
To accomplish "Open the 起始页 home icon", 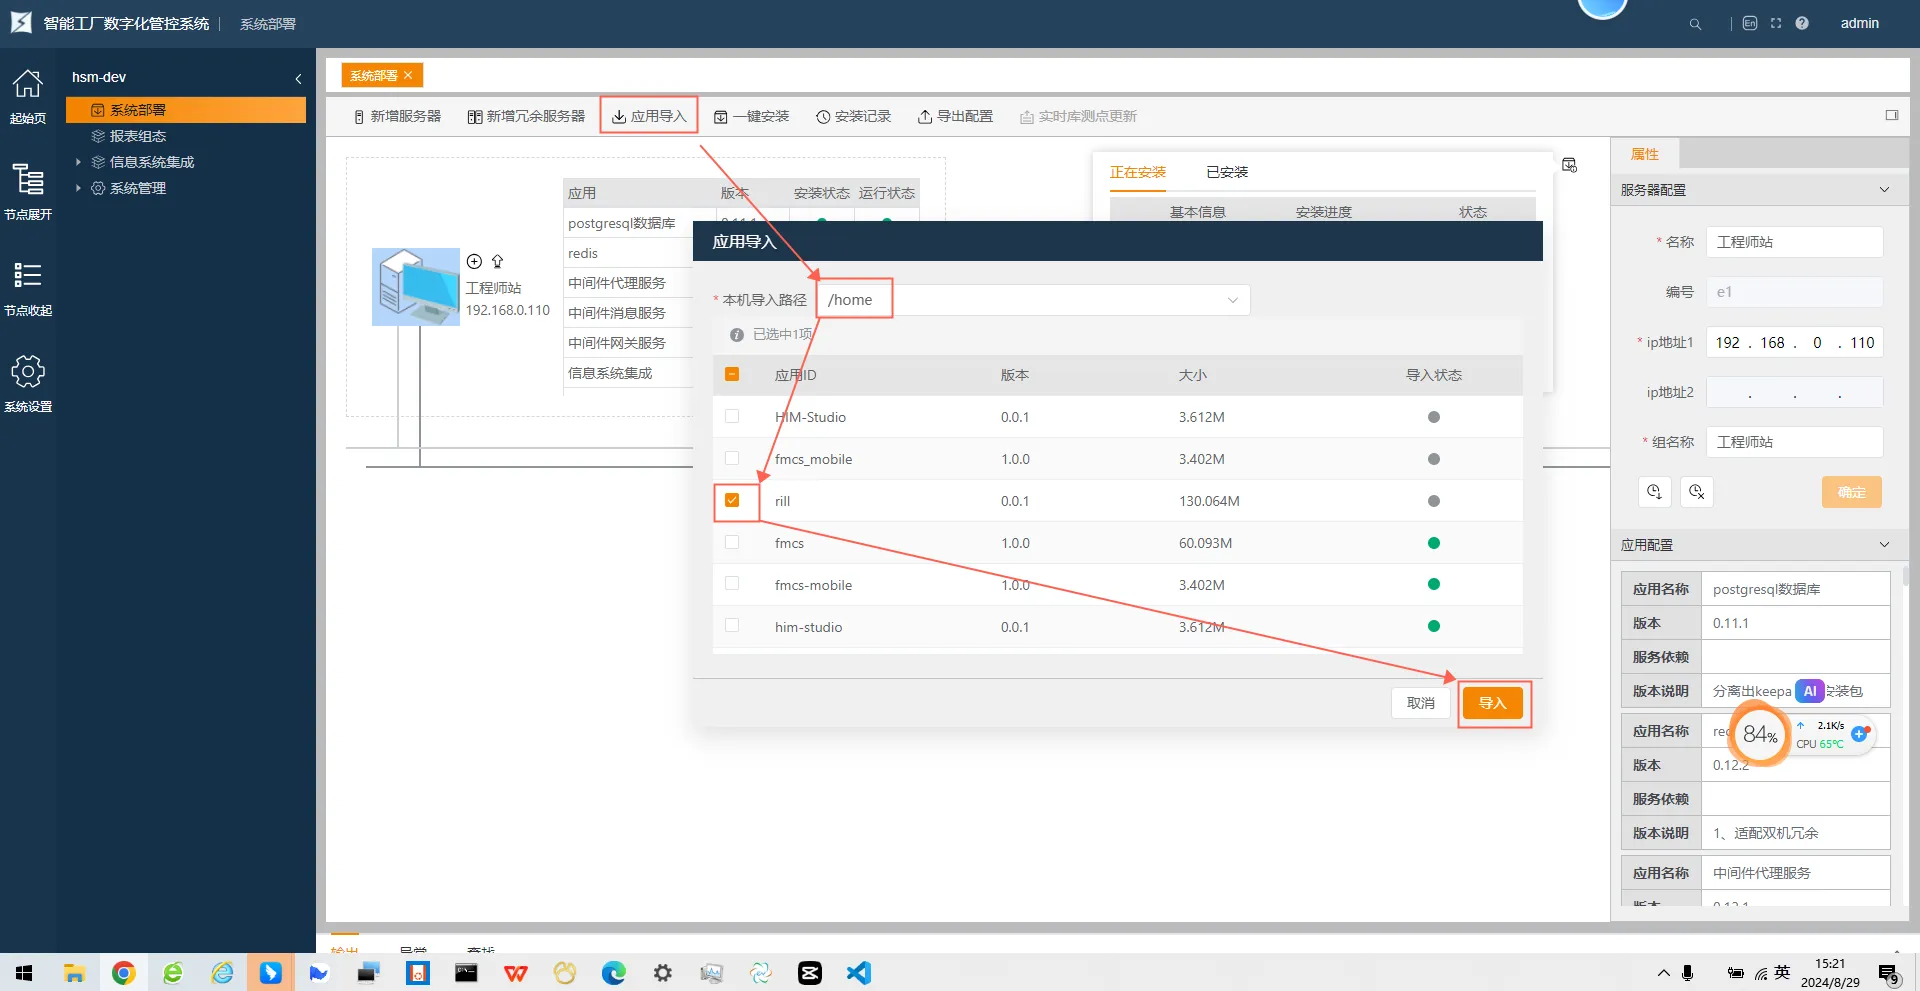I will (x=27, y=85).
